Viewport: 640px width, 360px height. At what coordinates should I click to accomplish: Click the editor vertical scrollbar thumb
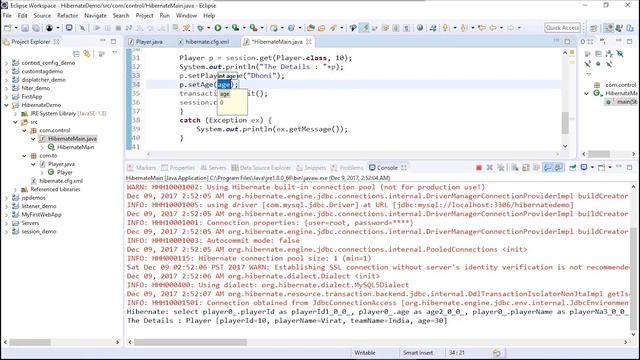tap(565, 122)
